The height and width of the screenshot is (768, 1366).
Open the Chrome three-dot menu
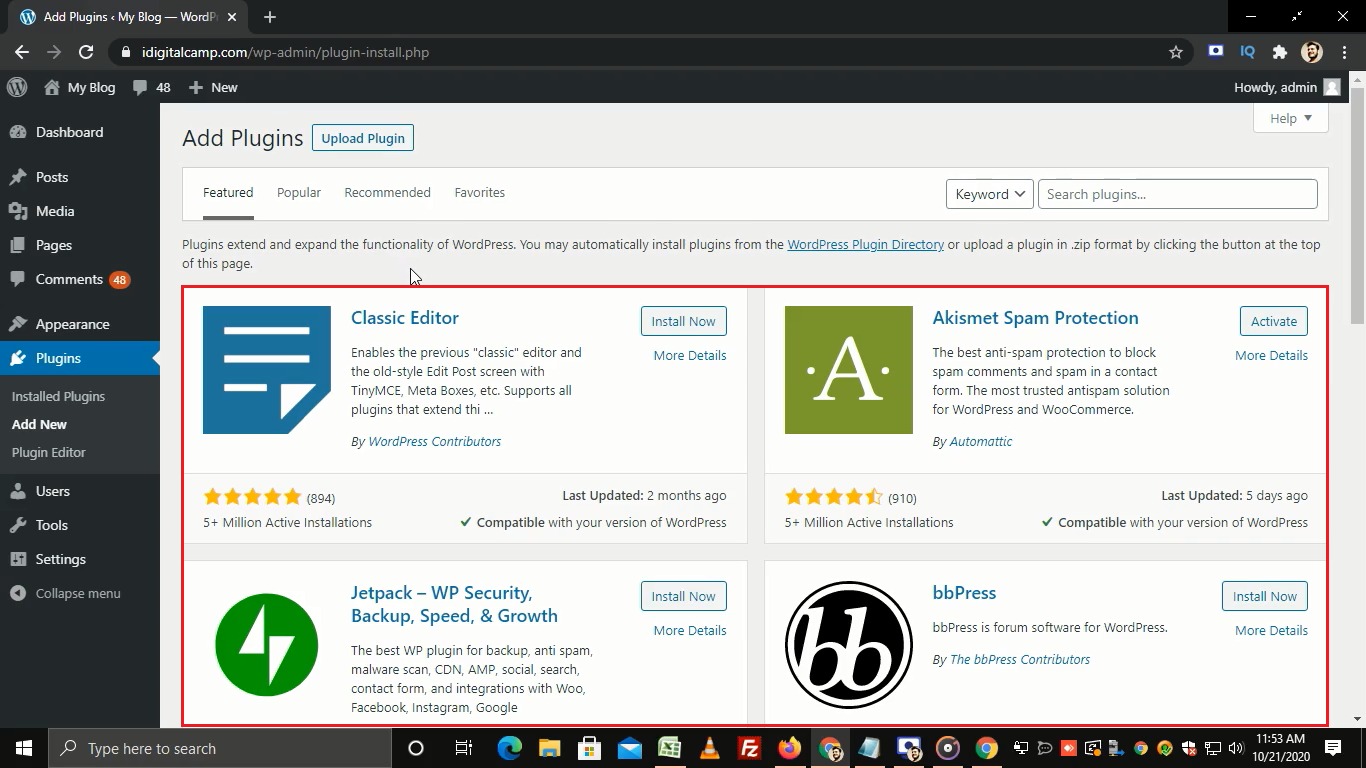pyautogui.click(x=1345, y=52)
